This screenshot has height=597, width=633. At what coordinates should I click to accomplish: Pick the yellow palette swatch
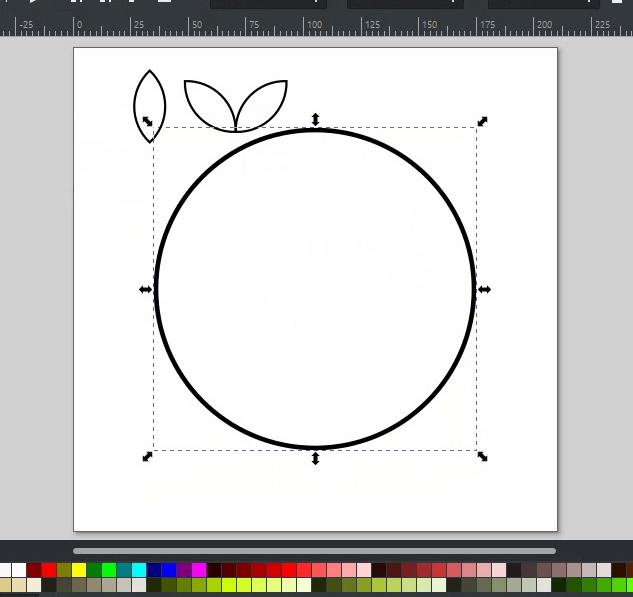[79, 570]
